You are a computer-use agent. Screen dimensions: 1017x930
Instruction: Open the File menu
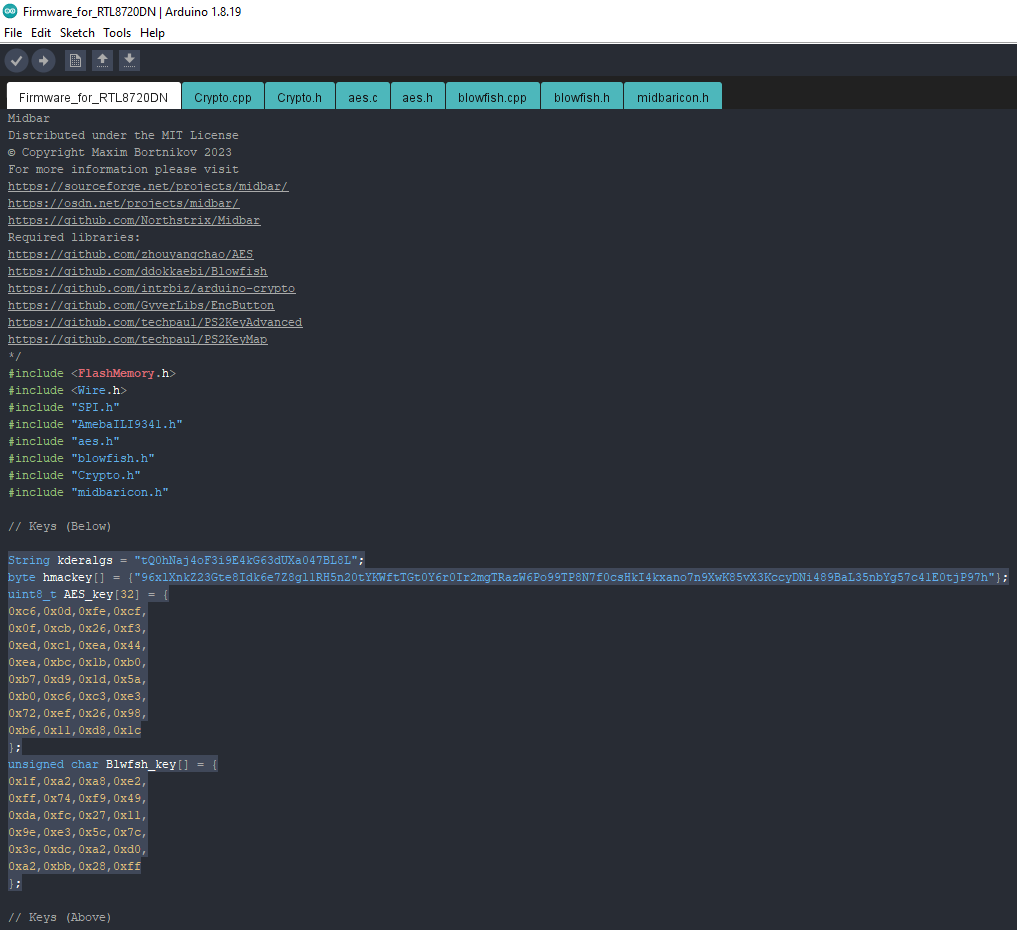pyautogui.click(x=13, y=32)
